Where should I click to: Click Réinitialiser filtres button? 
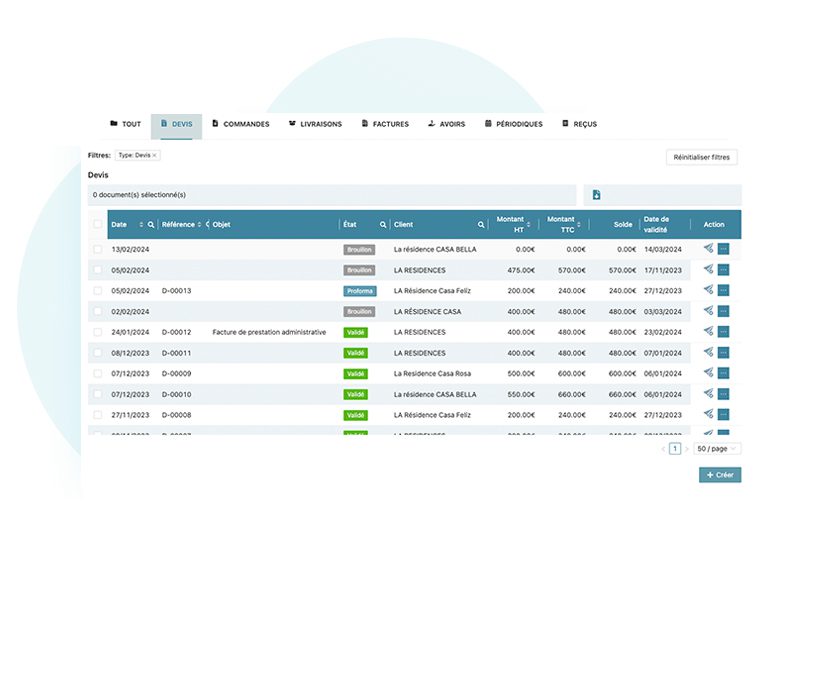pos(701,157)
